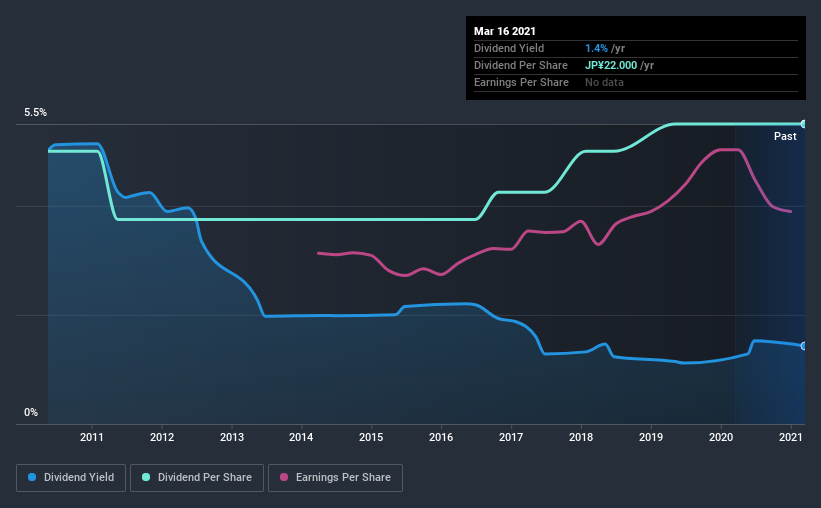
Task: Click the 2021 x-axis year label
Action: (791, 437)
